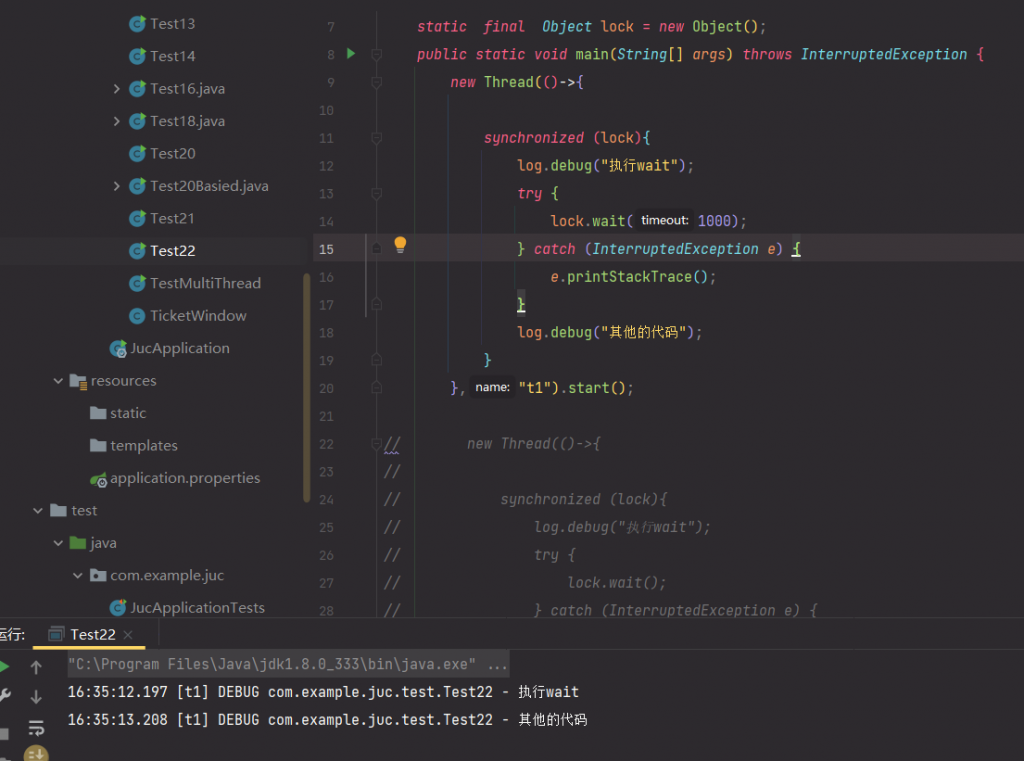Rerun Test22 with the green play button
Screen dimensions: 1024x761
(4, 667)
